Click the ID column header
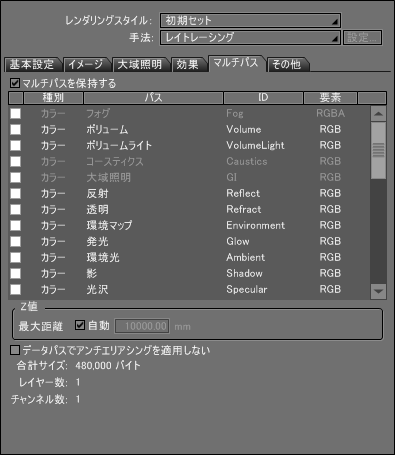Image resolution: width=395 pixels, height=455 pixels. point(263,98)
